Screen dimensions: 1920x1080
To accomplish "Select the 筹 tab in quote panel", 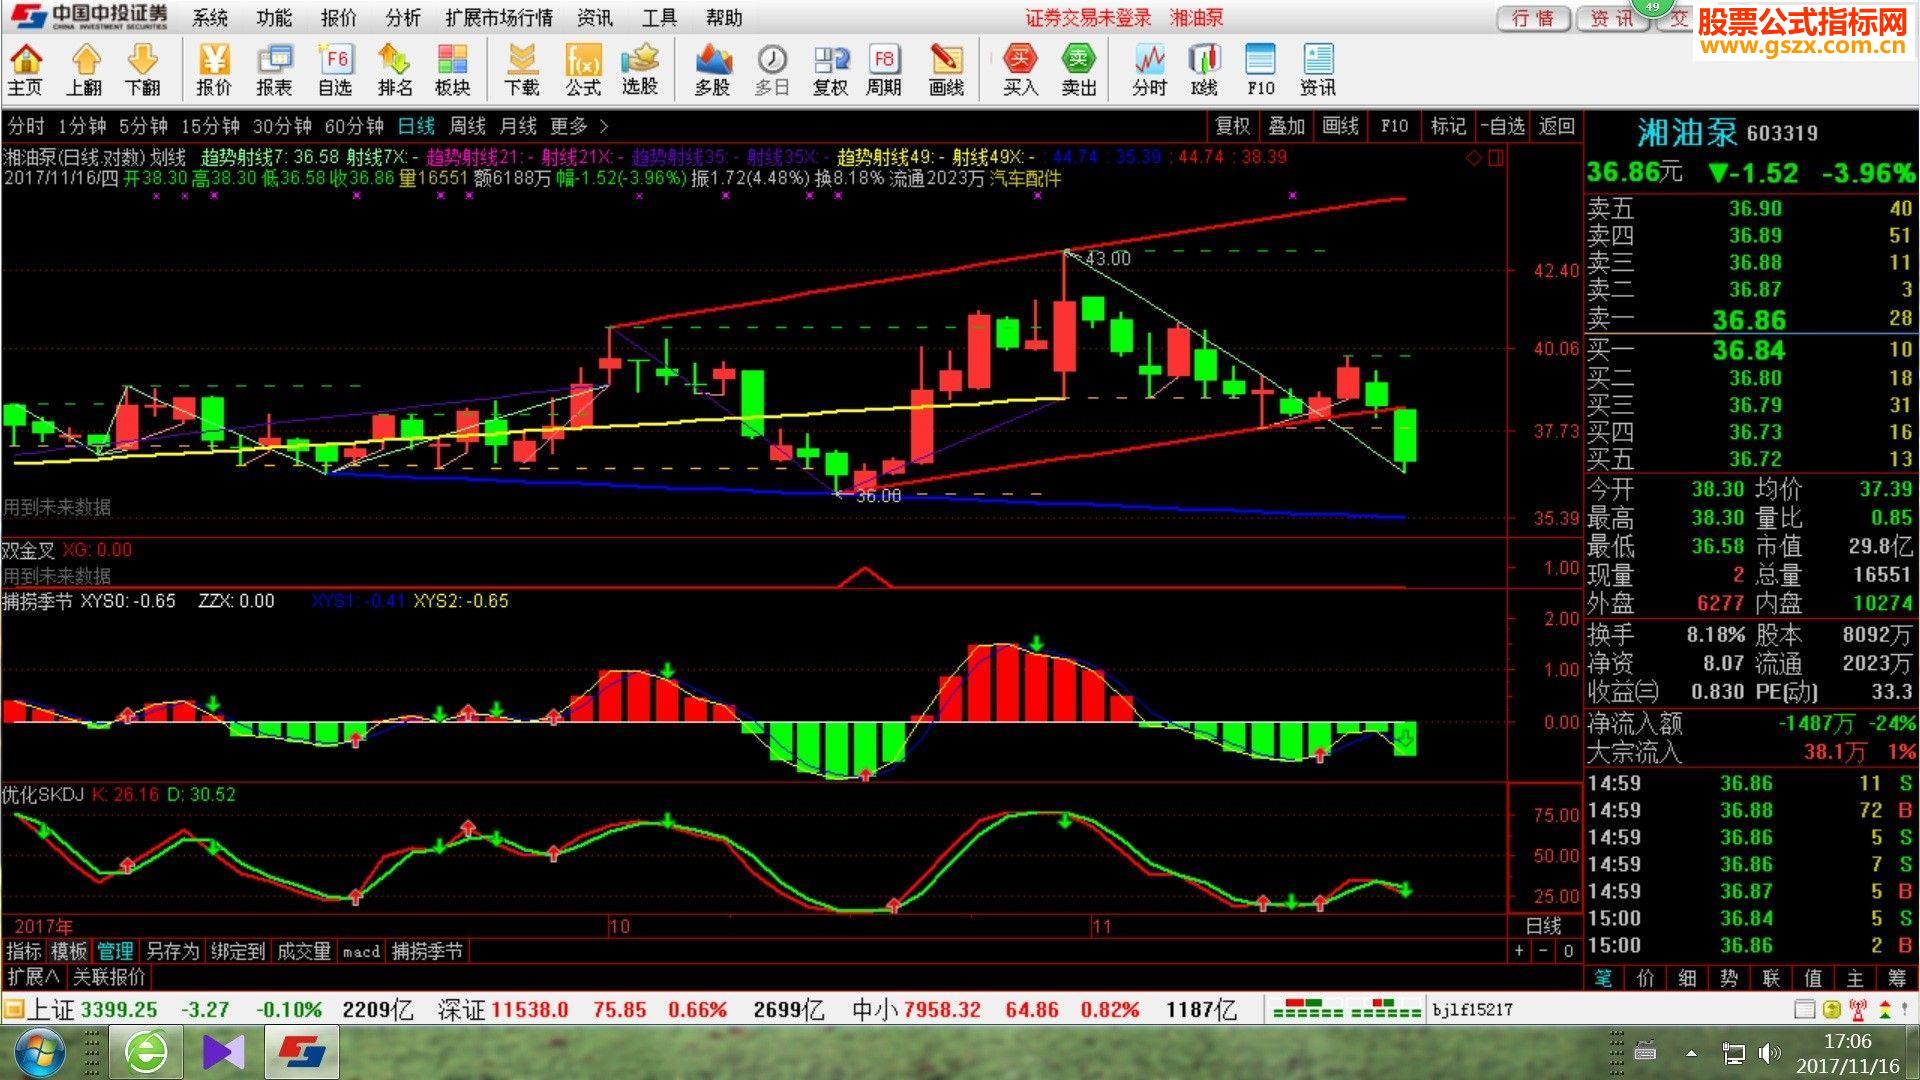I will click(x=1897, y=978).
